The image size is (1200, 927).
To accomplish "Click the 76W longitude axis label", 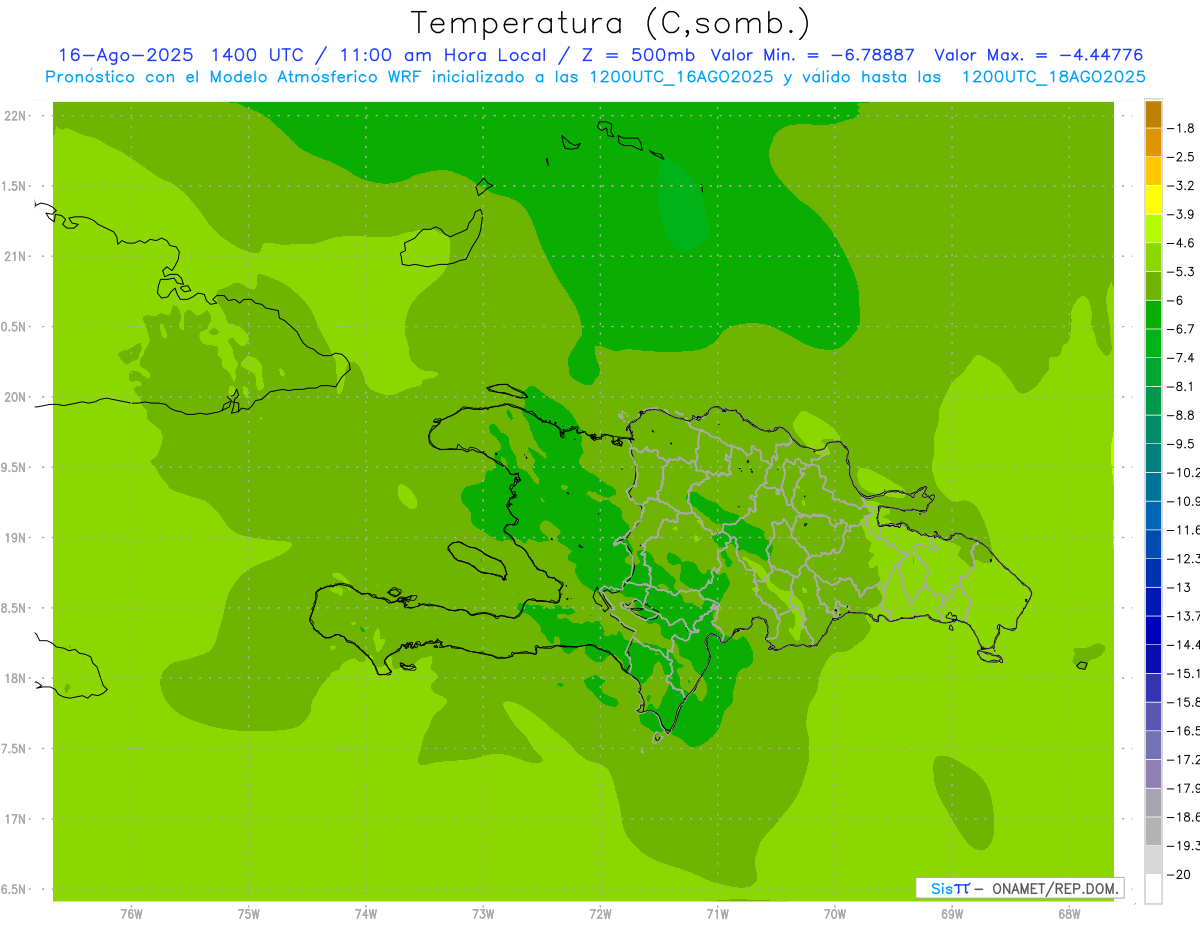I will point(131,914).
